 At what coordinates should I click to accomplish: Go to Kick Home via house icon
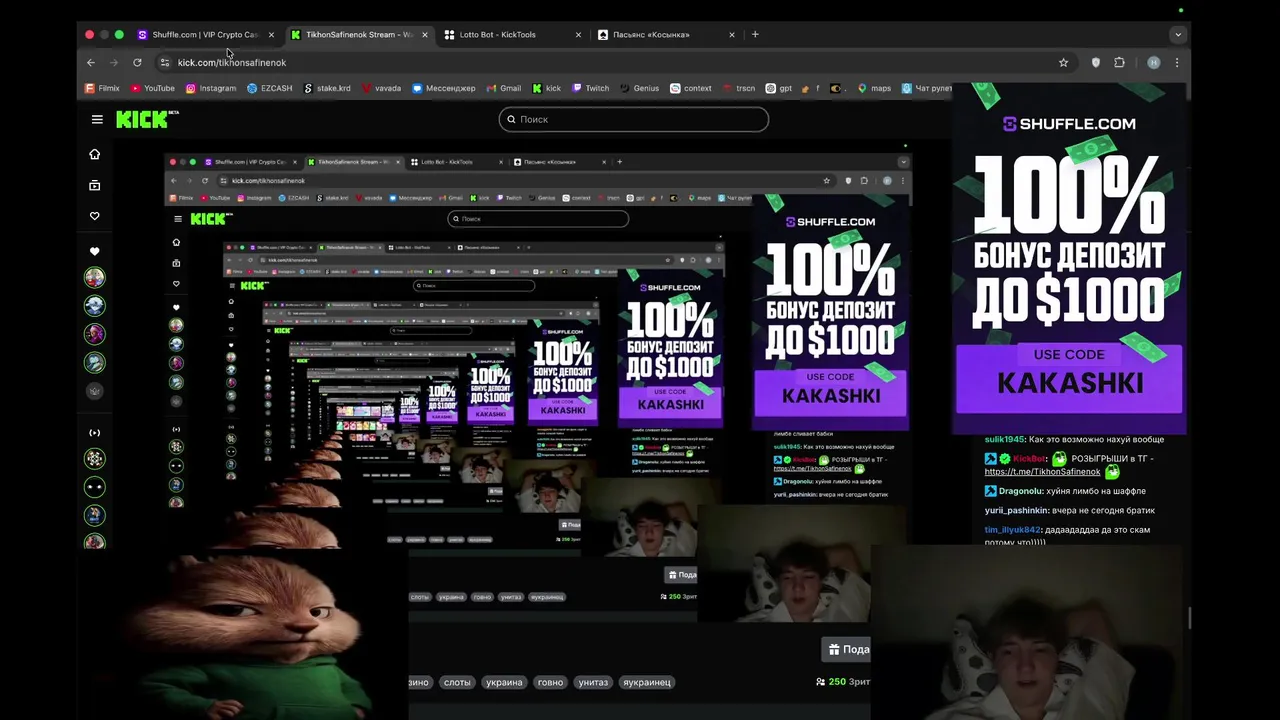(x=95, y=154)
